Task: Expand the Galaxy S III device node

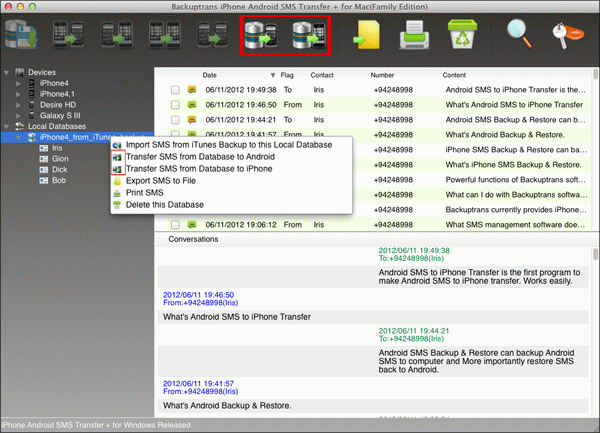Action: coord(18,116)
